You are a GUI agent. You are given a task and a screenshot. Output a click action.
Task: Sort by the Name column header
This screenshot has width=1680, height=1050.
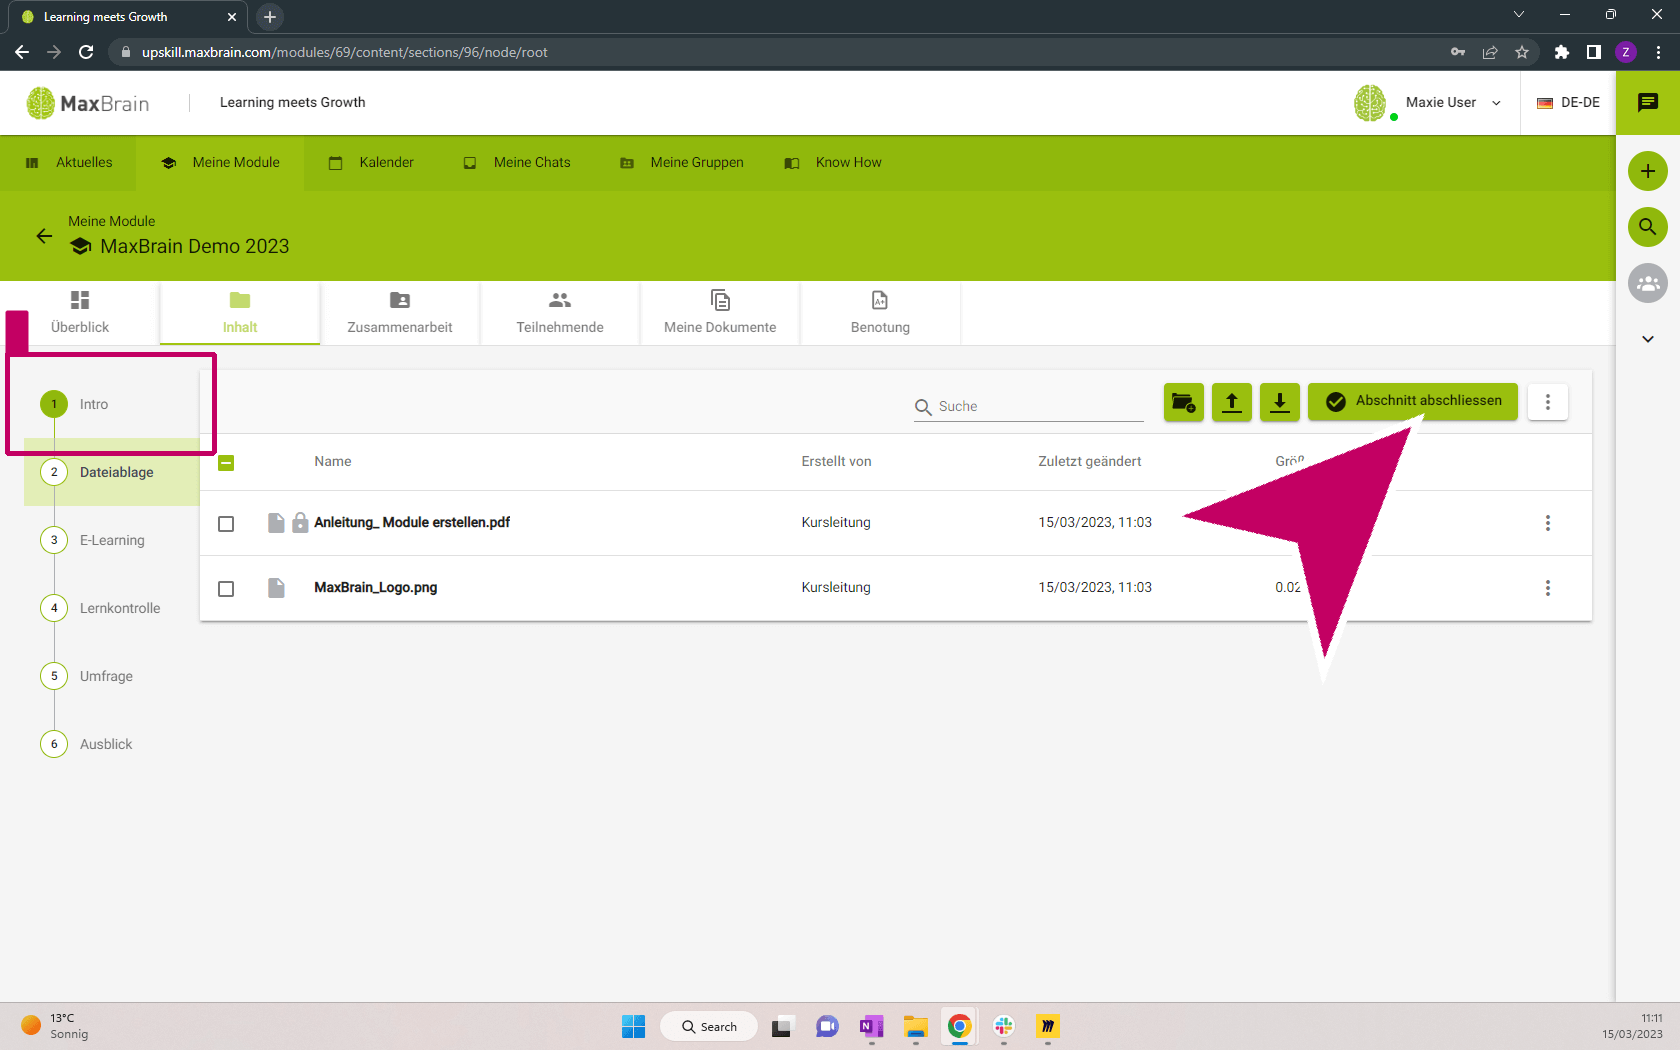[x=333, y=461]
